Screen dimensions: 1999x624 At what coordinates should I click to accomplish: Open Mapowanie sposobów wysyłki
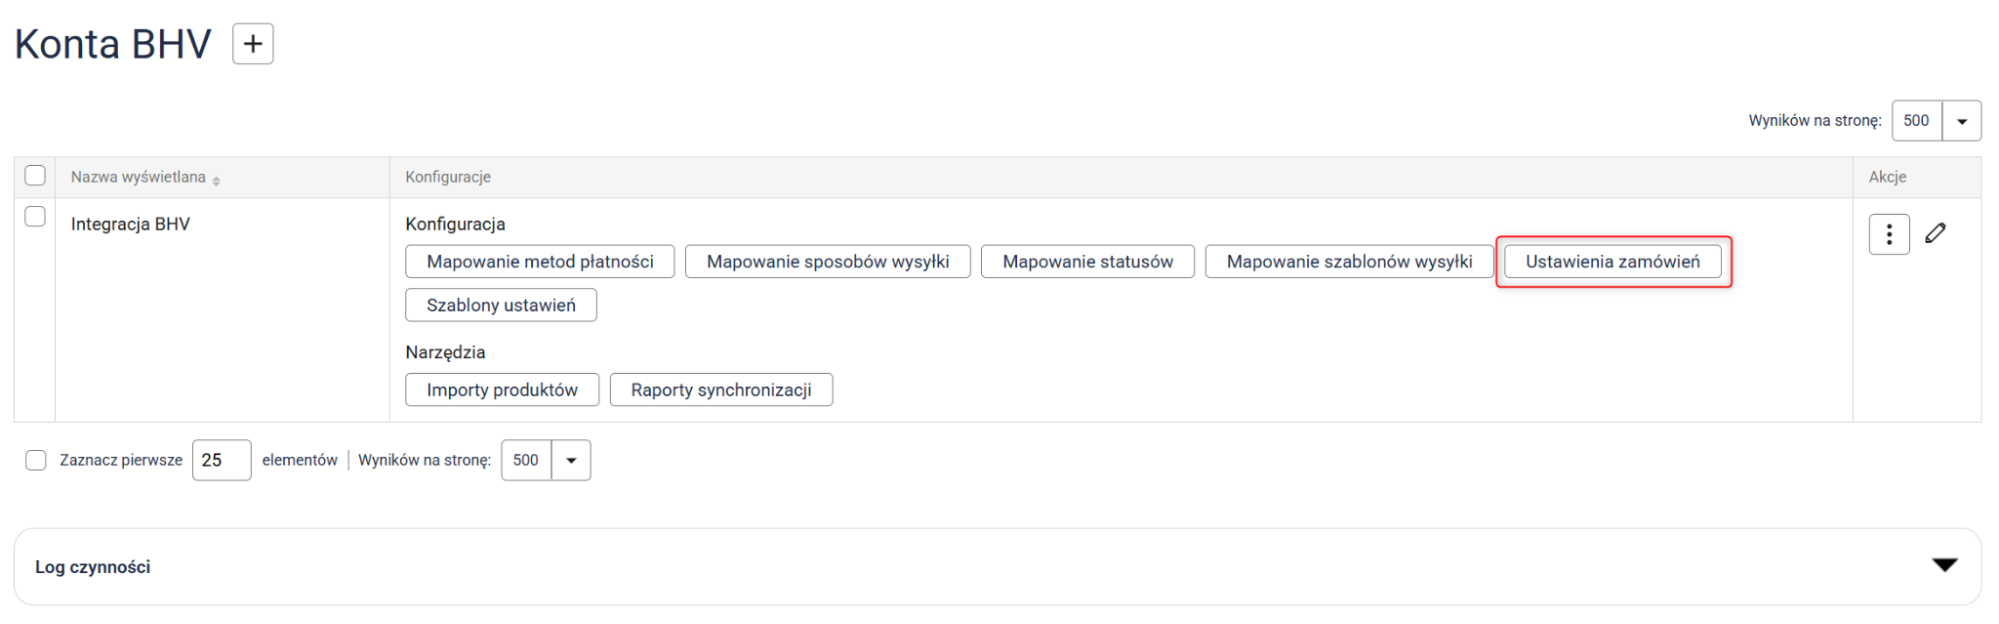827,262
